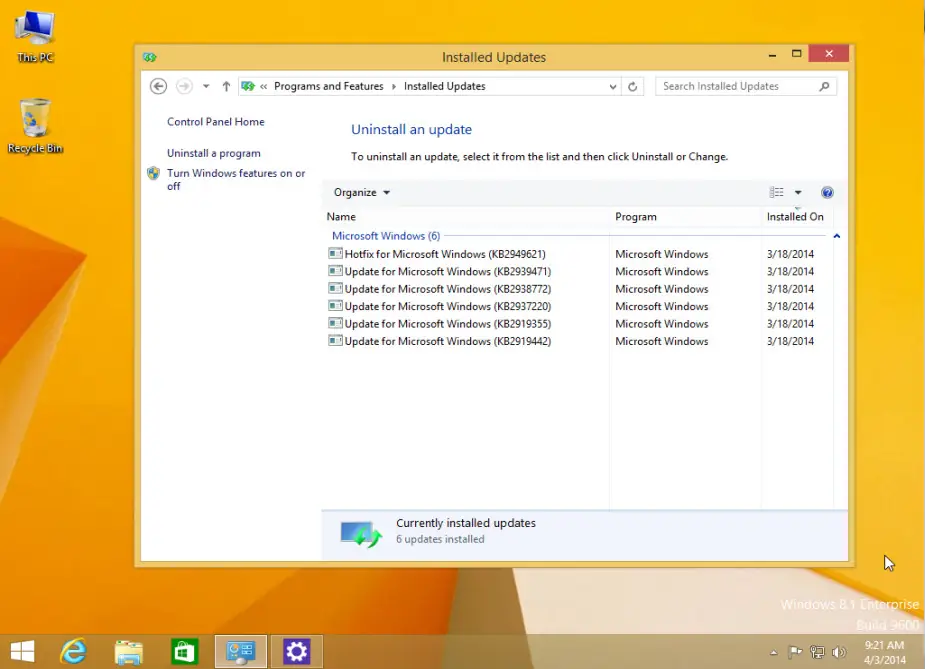Open the Organize menu
This screenshot has width=925, height=669.
point(362,192)
